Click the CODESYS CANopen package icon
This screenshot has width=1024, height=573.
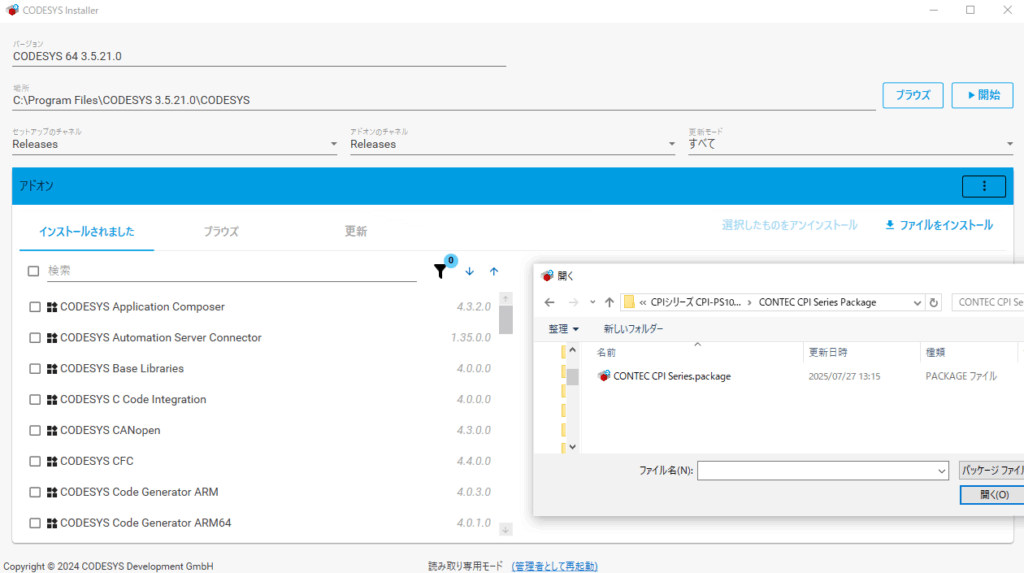pos(52,431)
